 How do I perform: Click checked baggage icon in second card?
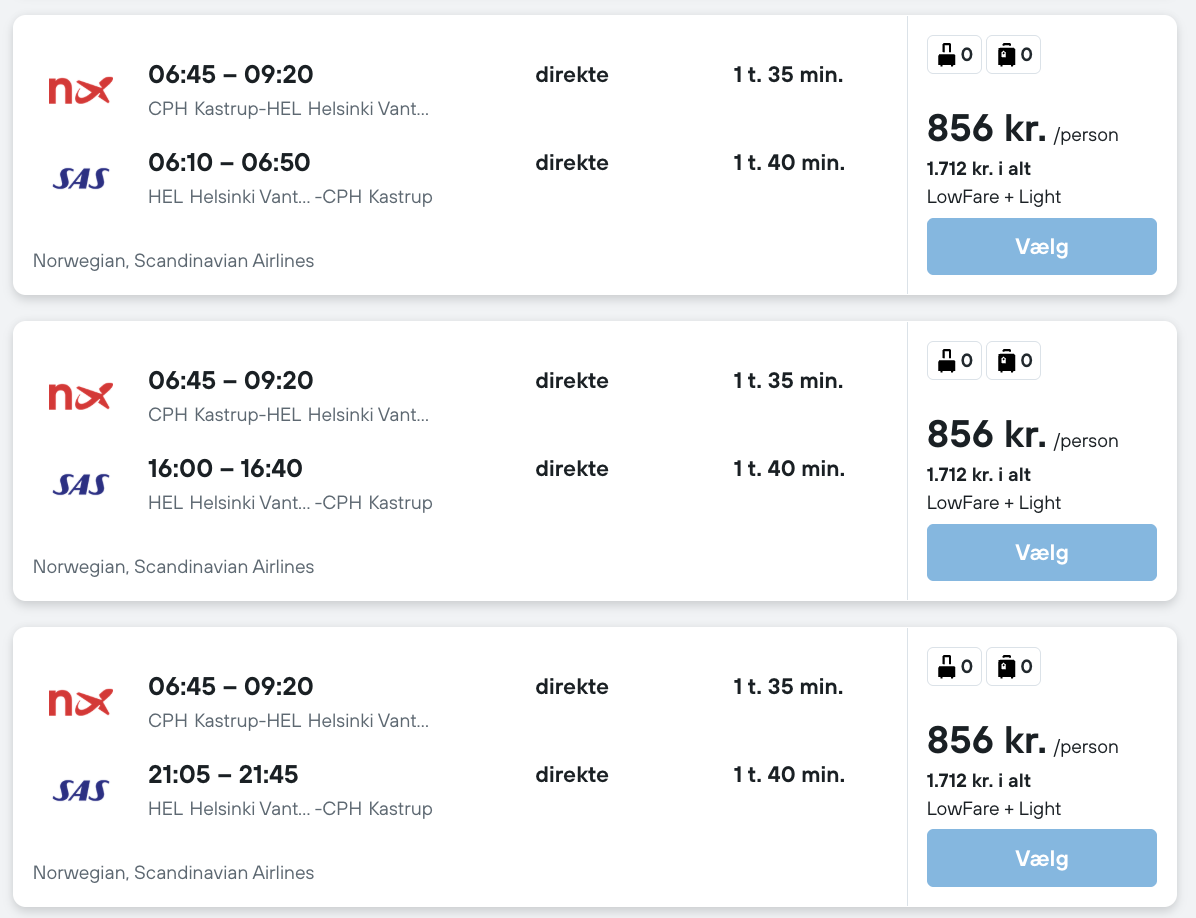pyautogui.click(x=1006, y=362)
